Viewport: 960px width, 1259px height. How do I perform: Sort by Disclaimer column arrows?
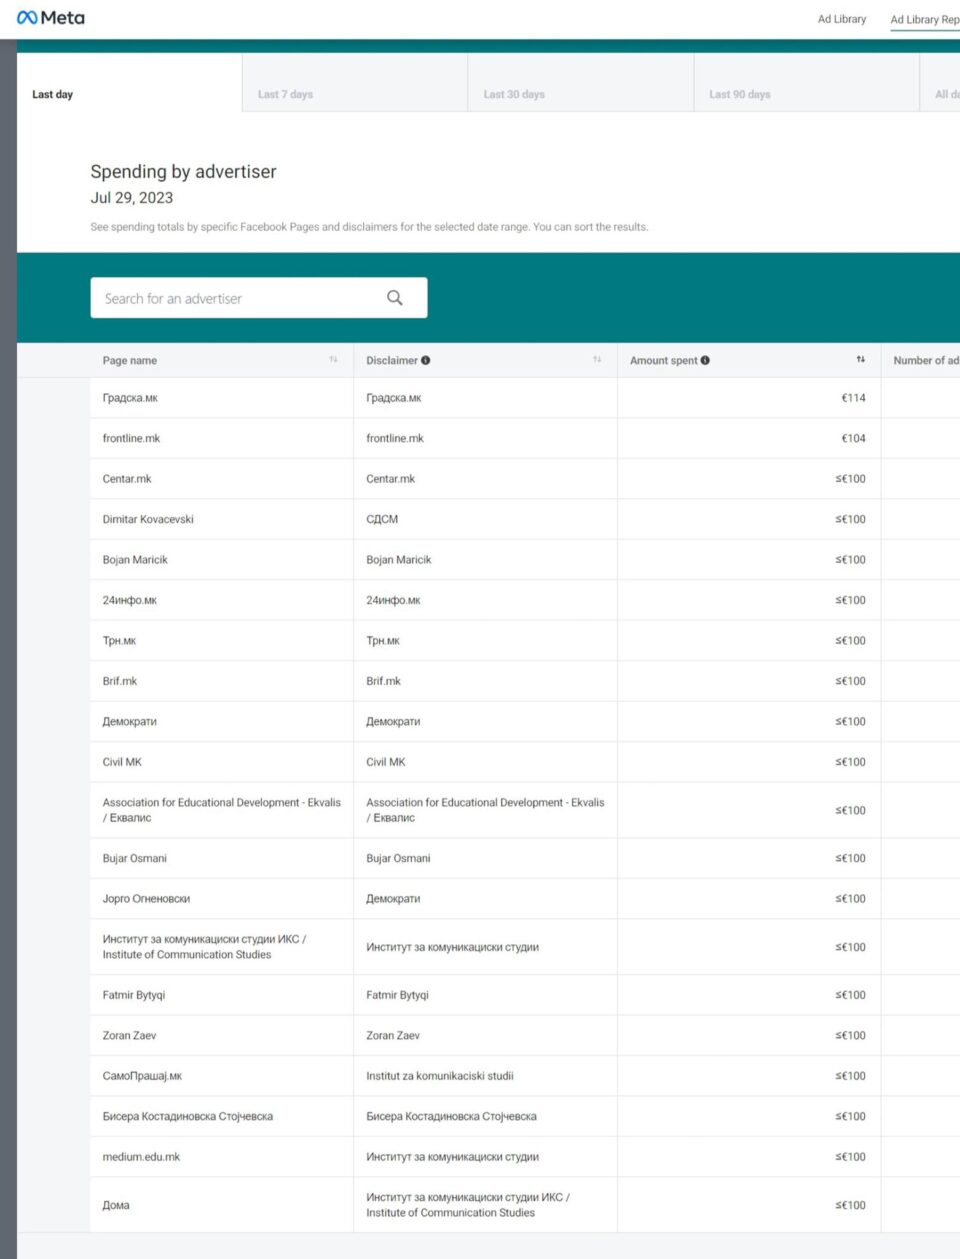pyautogui.click(x=597, y=360)
